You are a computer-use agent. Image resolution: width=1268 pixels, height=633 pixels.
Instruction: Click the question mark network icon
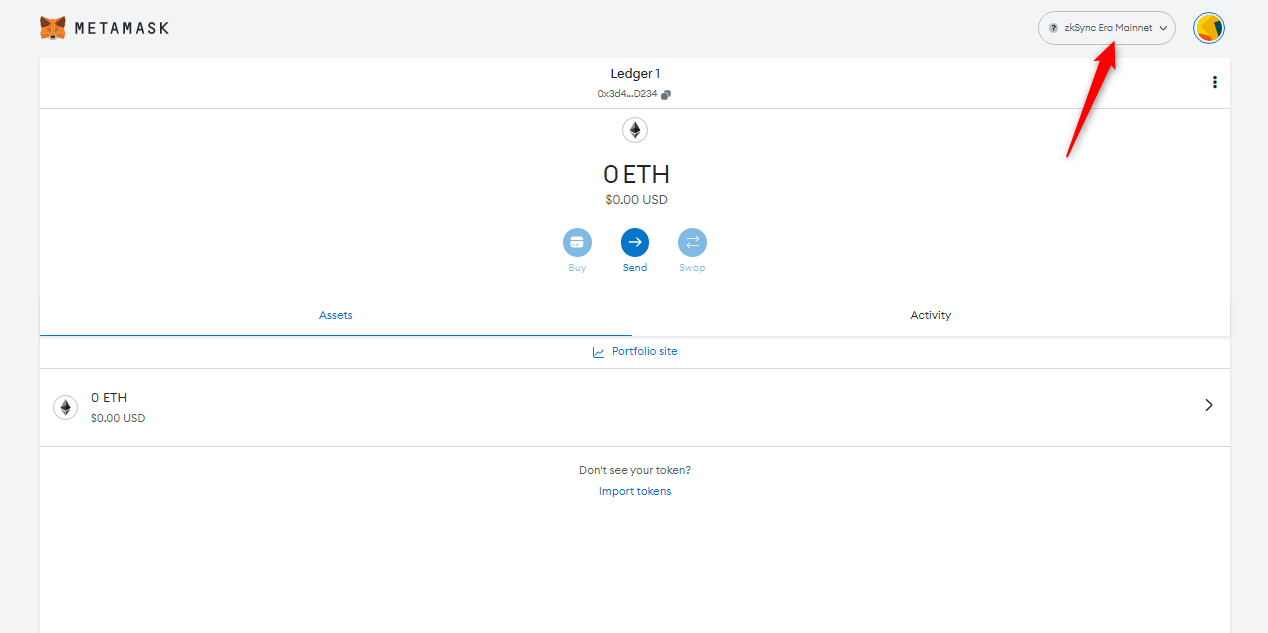1053,28
